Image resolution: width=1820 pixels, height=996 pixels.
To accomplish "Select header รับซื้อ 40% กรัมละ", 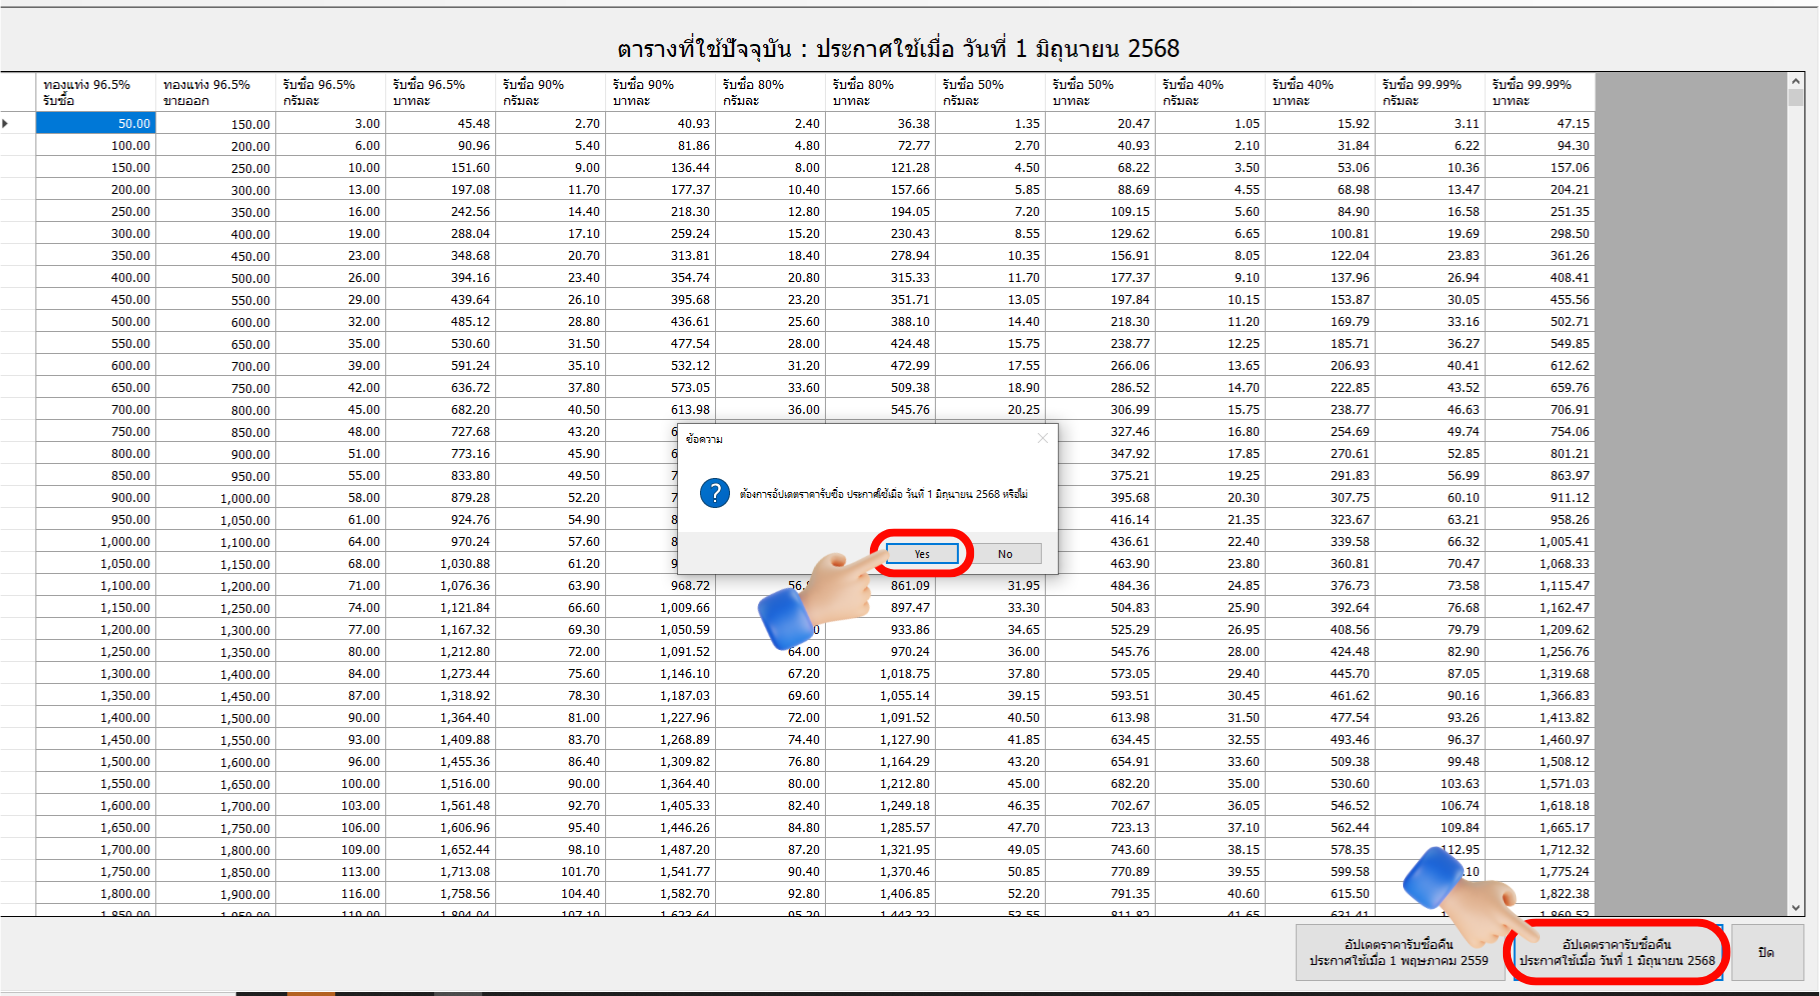I will (x=1211, y=92).
